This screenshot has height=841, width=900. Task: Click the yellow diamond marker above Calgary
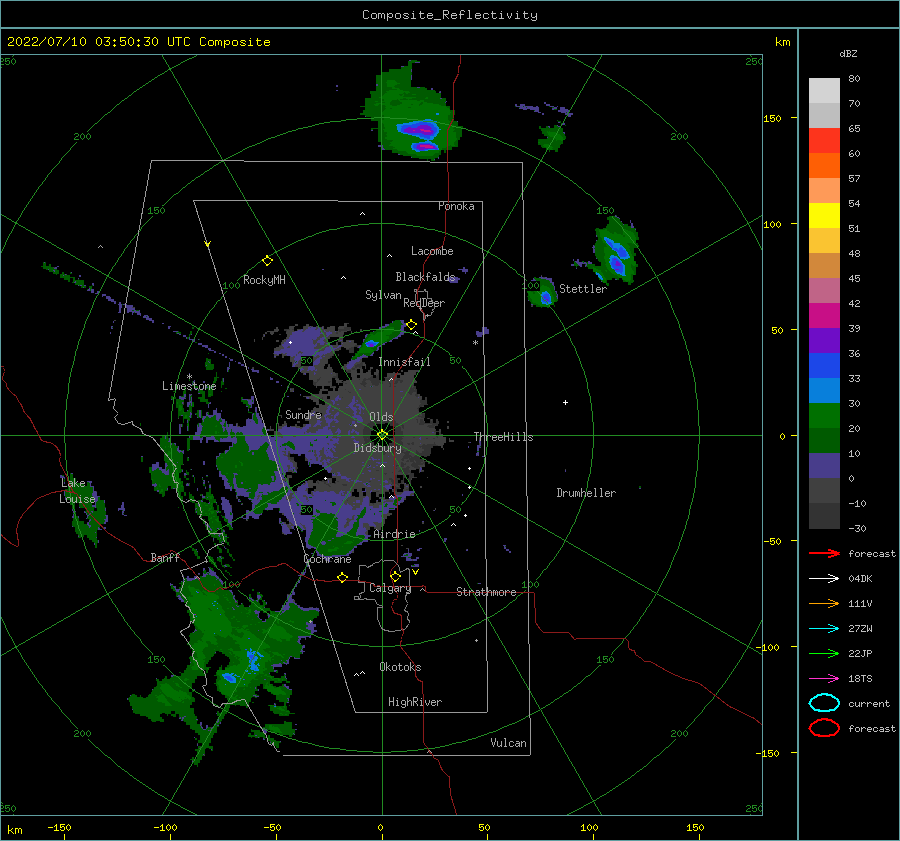[x=395, y=576]
